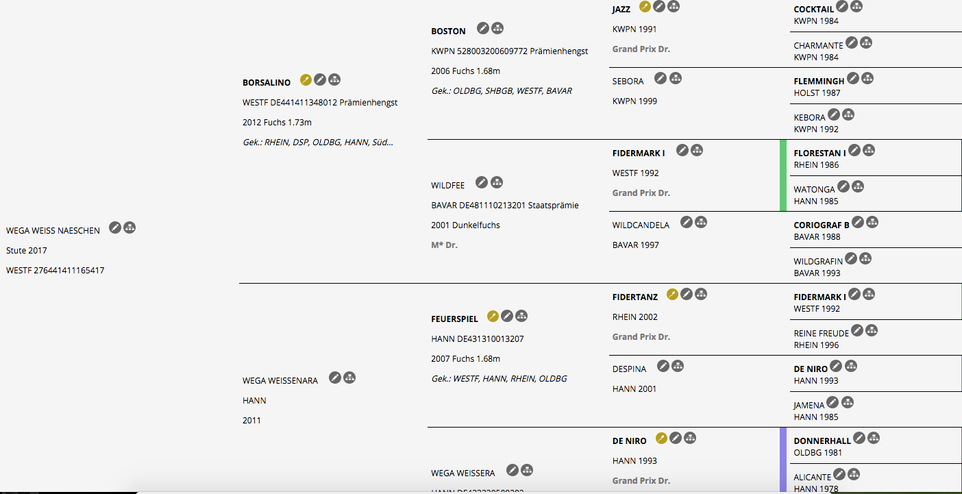The width and height of the screenshot is (962, 494).
Task: Click the gold pipette icon beside BORSALINO
Action: pyautogui.click(x=306, y=80)
